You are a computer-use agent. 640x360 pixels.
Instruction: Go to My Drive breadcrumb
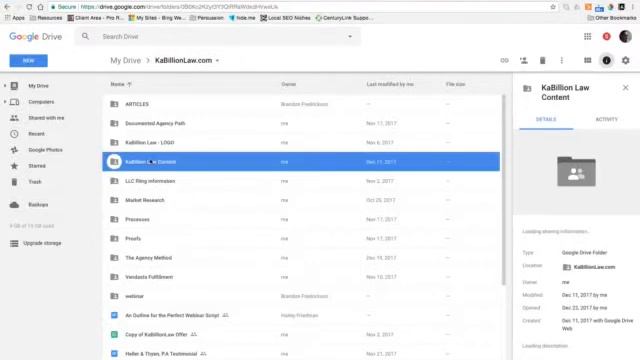(125, 60)
